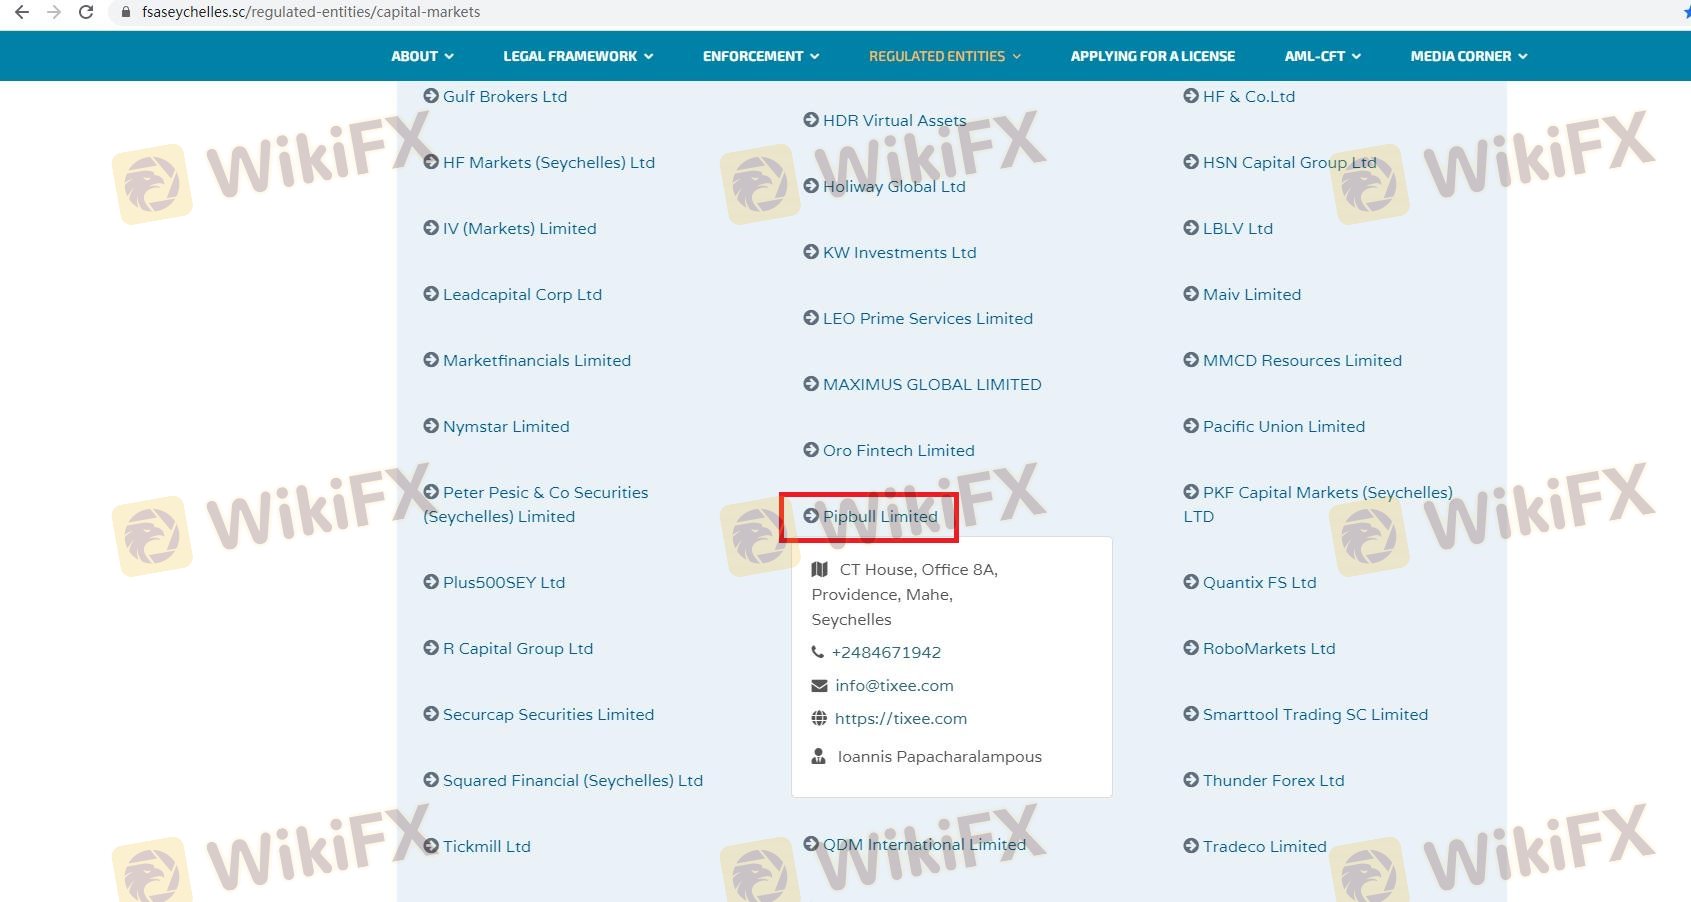Expand the QDM International Limited entry

(914, 844)
